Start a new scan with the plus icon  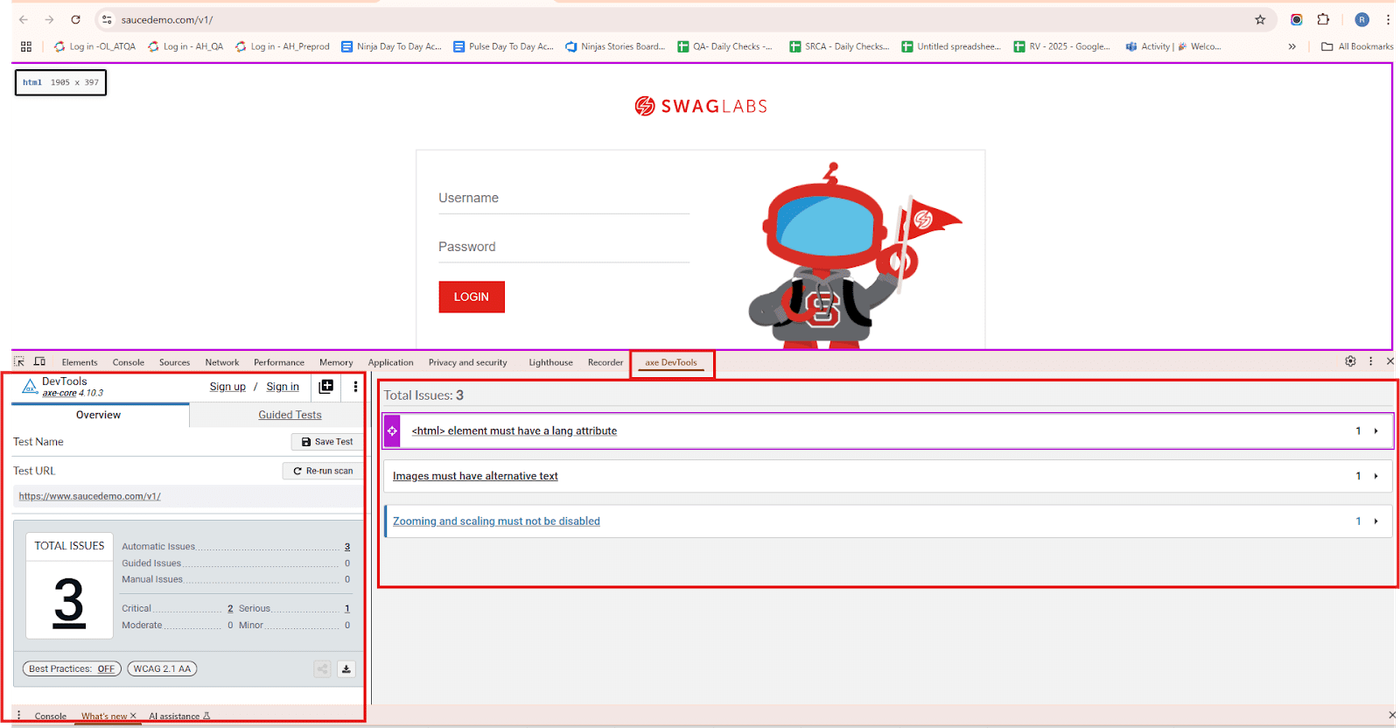326,387
